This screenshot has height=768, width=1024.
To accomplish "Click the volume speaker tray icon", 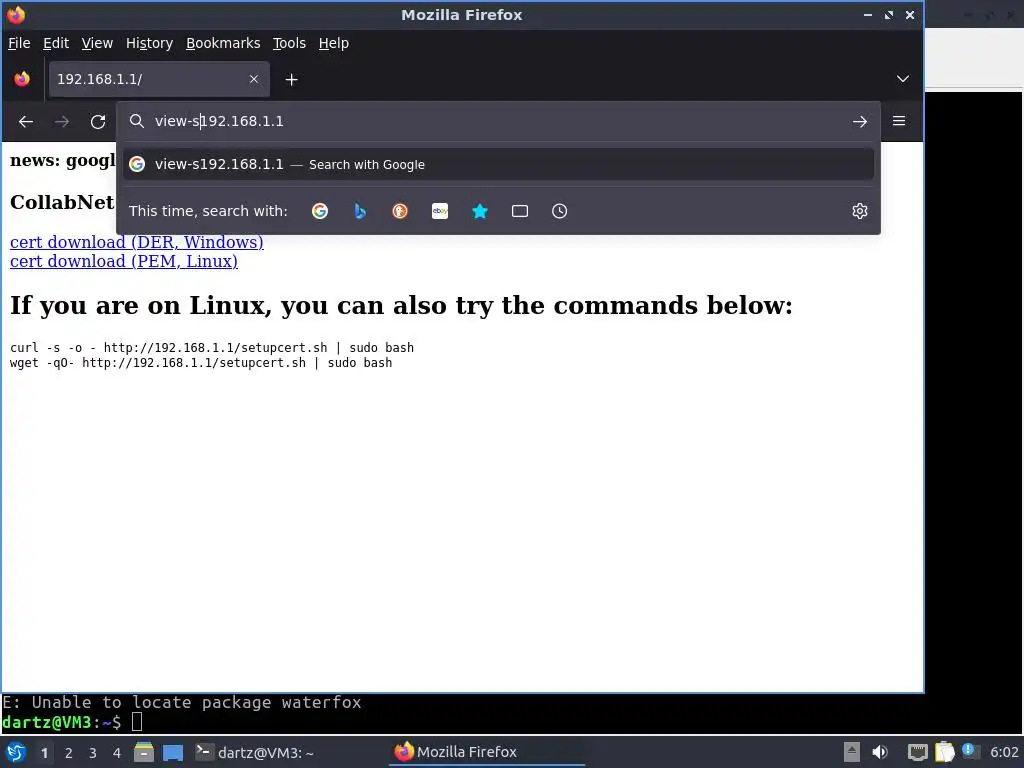I will tap(880, 752).
